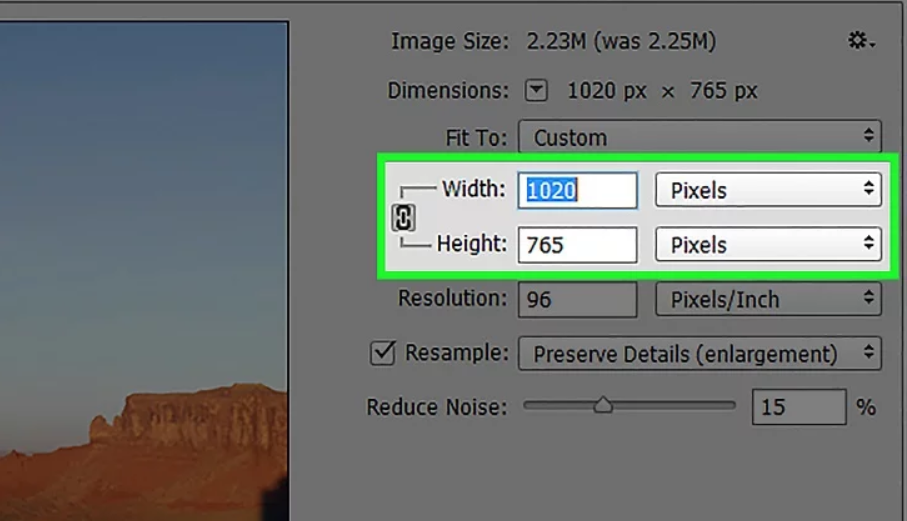Click the Resolution label
Viewport: 907px width, 521px height.
coord(452,298)
